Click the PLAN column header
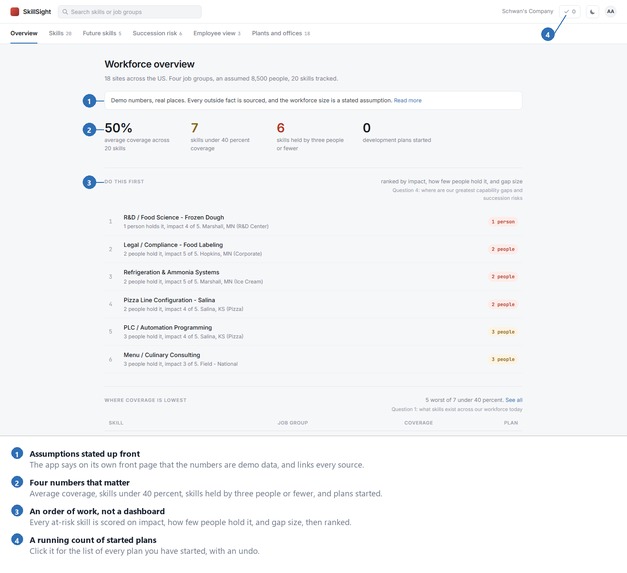Viewport: 627px width, 573px height. click(511, 423)
